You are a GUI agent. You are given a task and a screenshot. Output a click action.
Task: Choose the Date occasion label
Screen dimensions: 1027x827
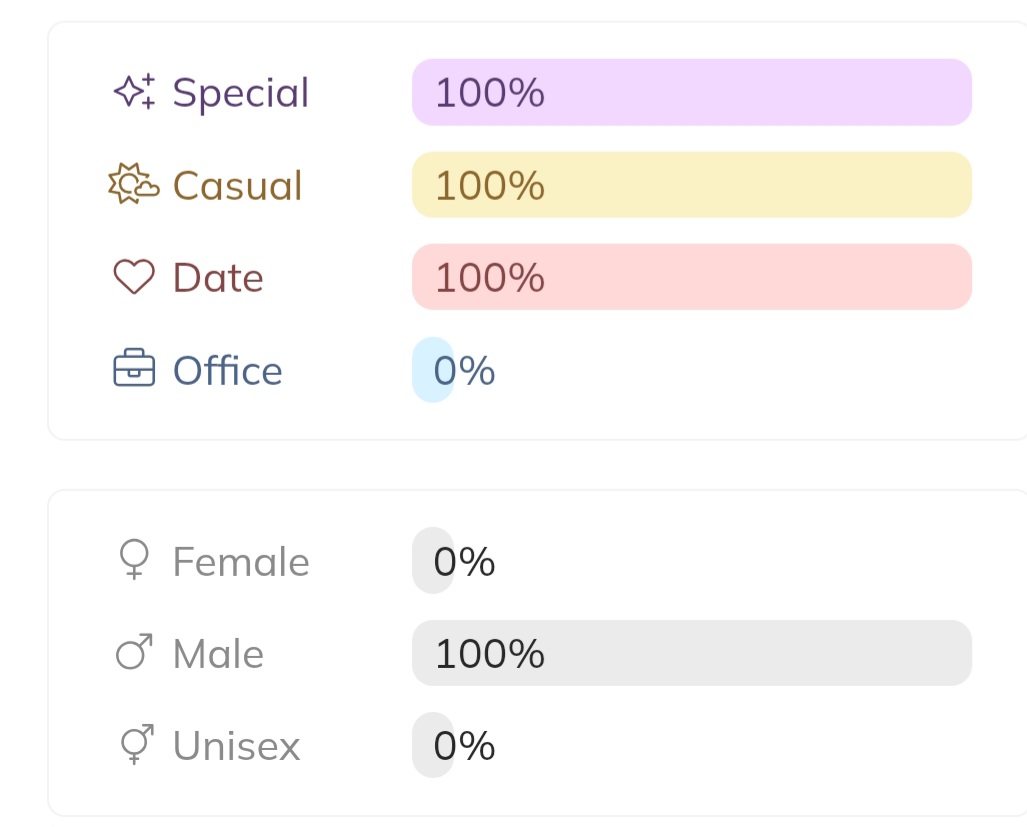pos(218,278)
